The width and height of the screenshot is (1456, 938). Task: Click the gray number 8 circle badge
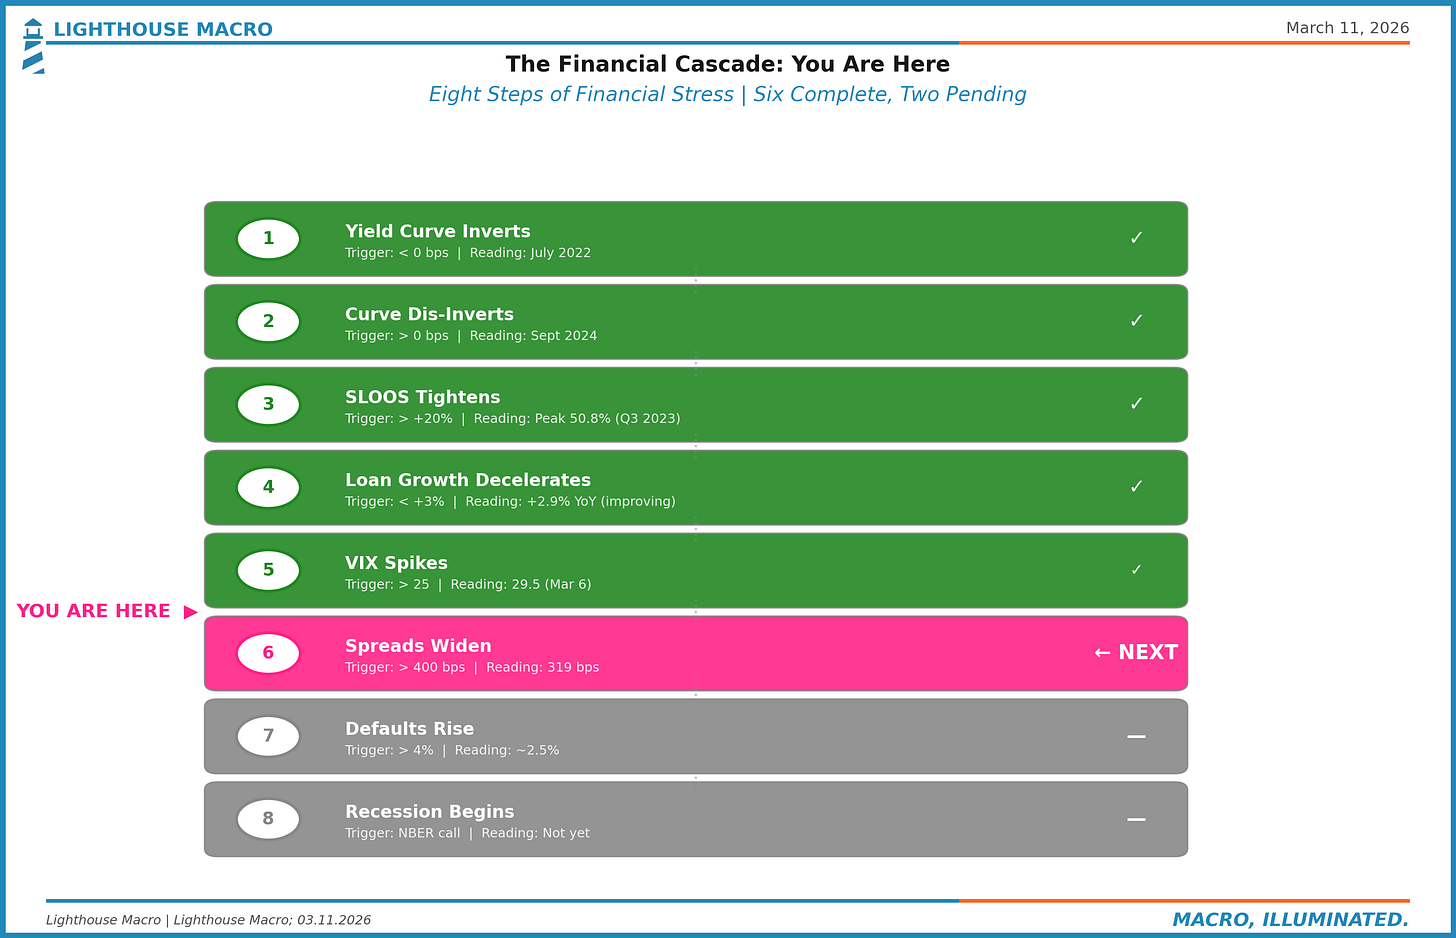pyautogui.click(x=268, y=819)
